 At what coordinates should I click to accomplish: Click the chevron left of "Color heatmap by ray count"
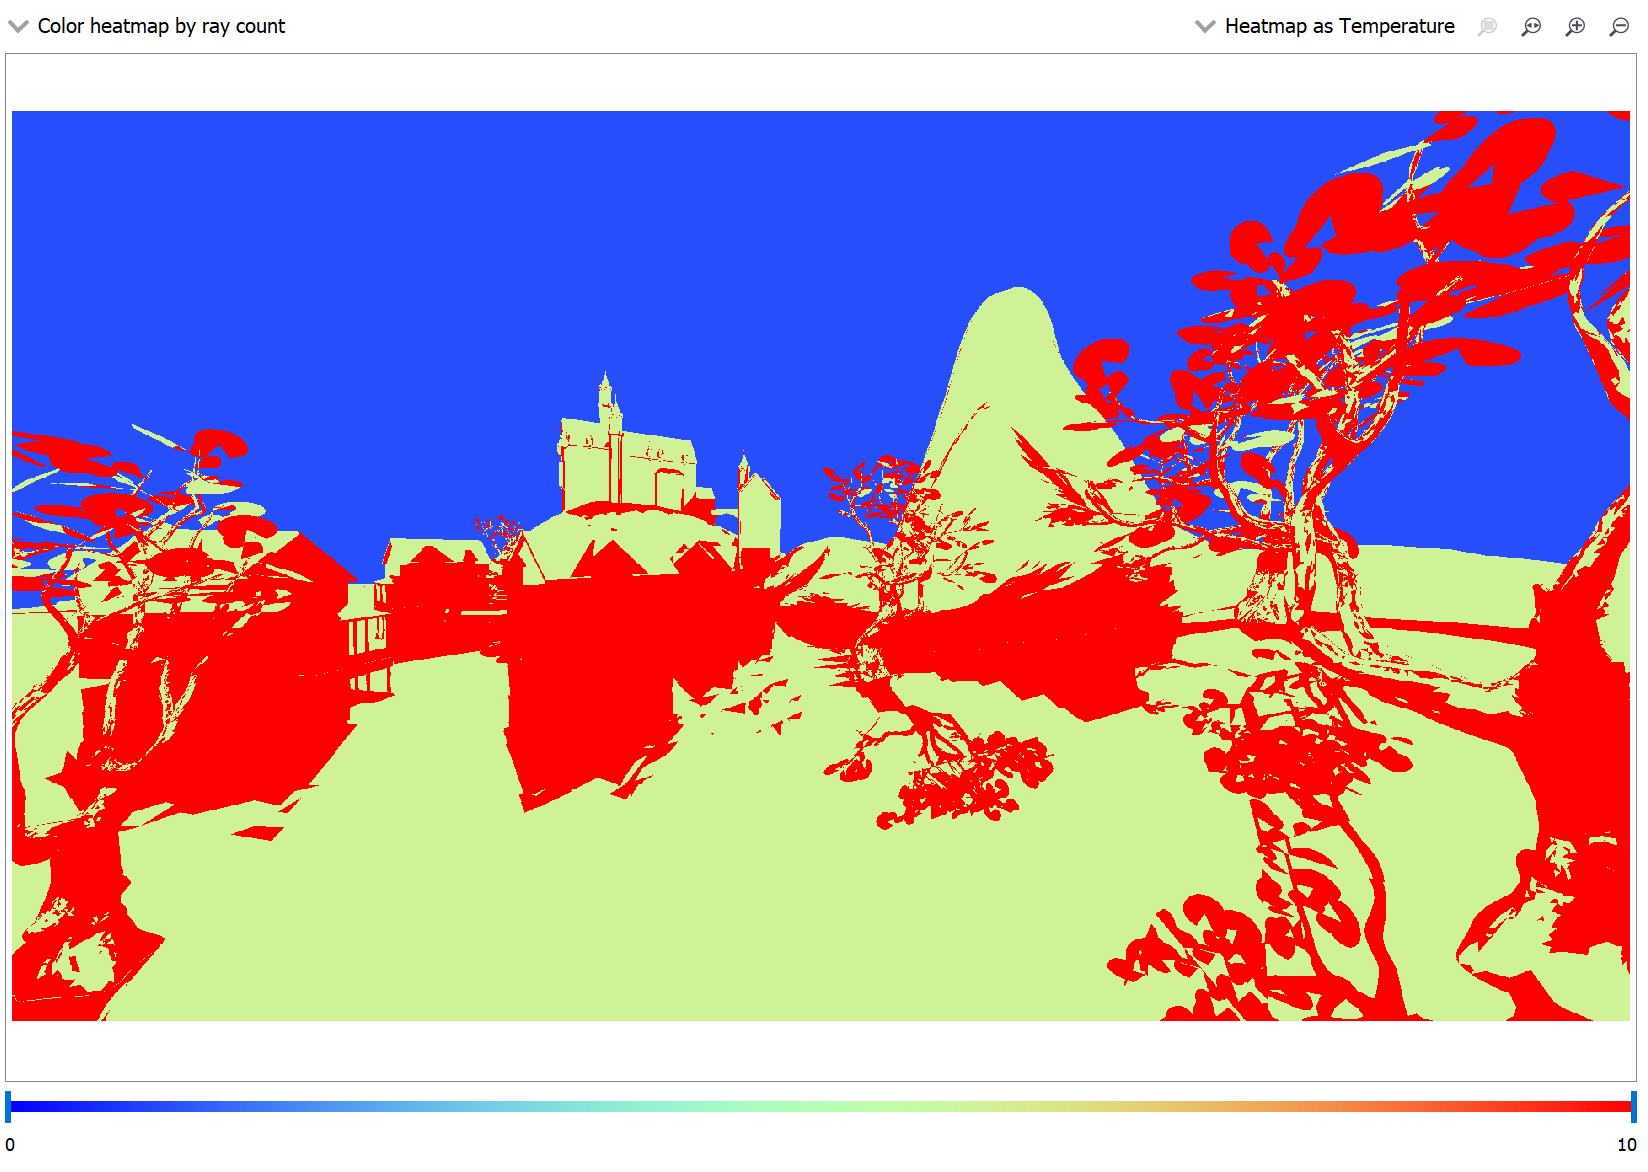coord(18,26)
